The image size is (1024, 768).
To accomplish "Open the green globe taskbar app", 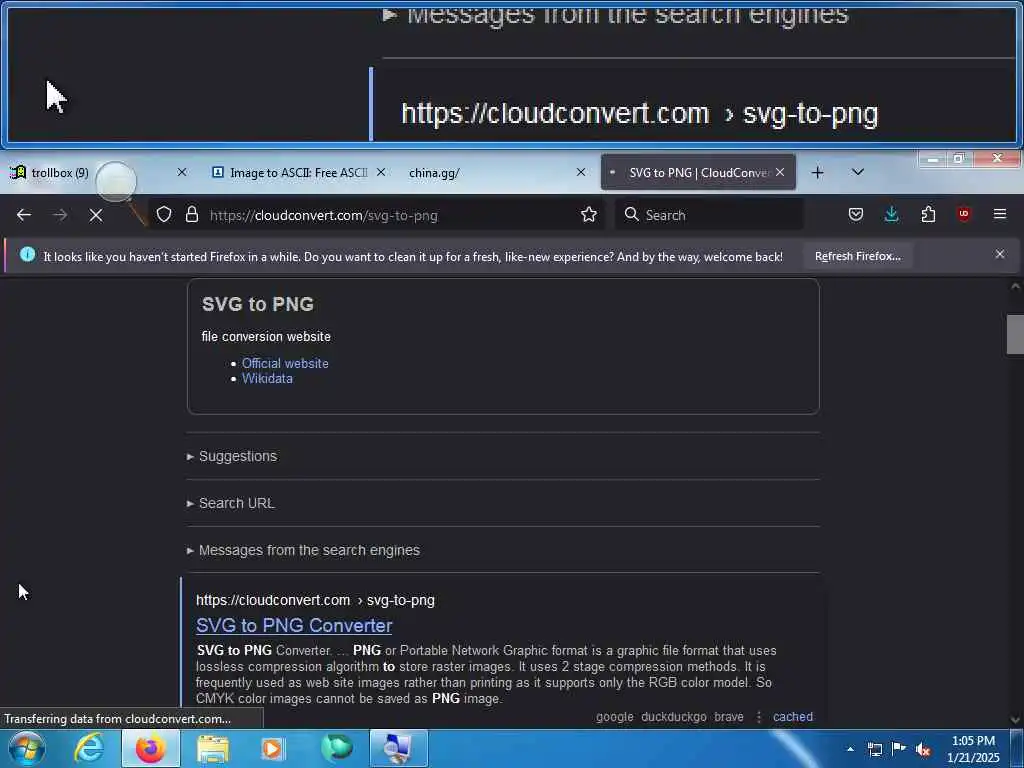I will 336,748.
